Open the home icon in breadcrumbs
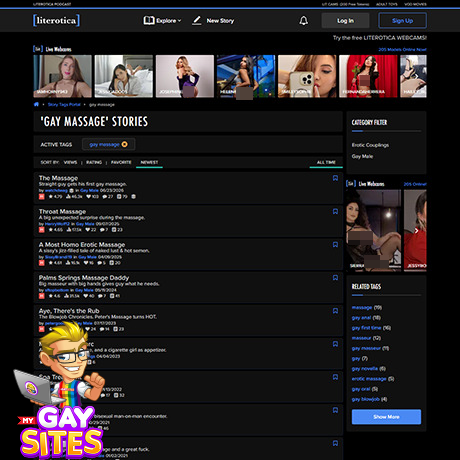460x460 pixels. coord(36,104)
